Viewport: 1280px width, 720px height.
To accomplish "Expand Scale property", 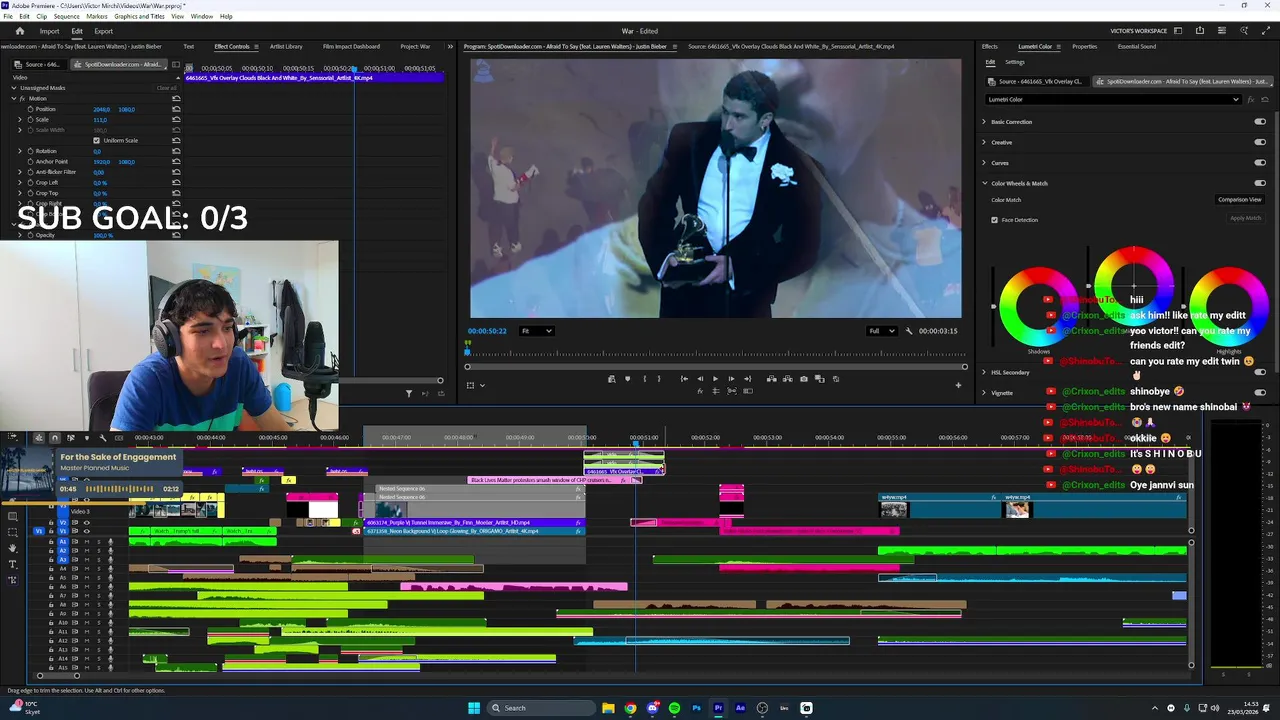I will [20, 119].
